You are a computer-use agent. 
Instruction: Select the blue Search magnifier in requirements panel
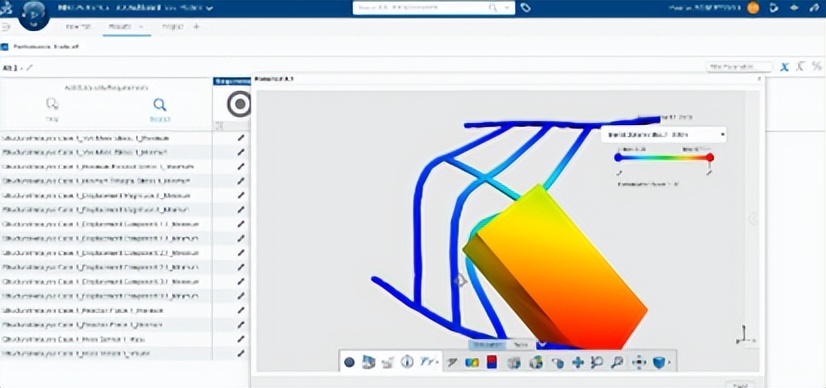[160, 110]
